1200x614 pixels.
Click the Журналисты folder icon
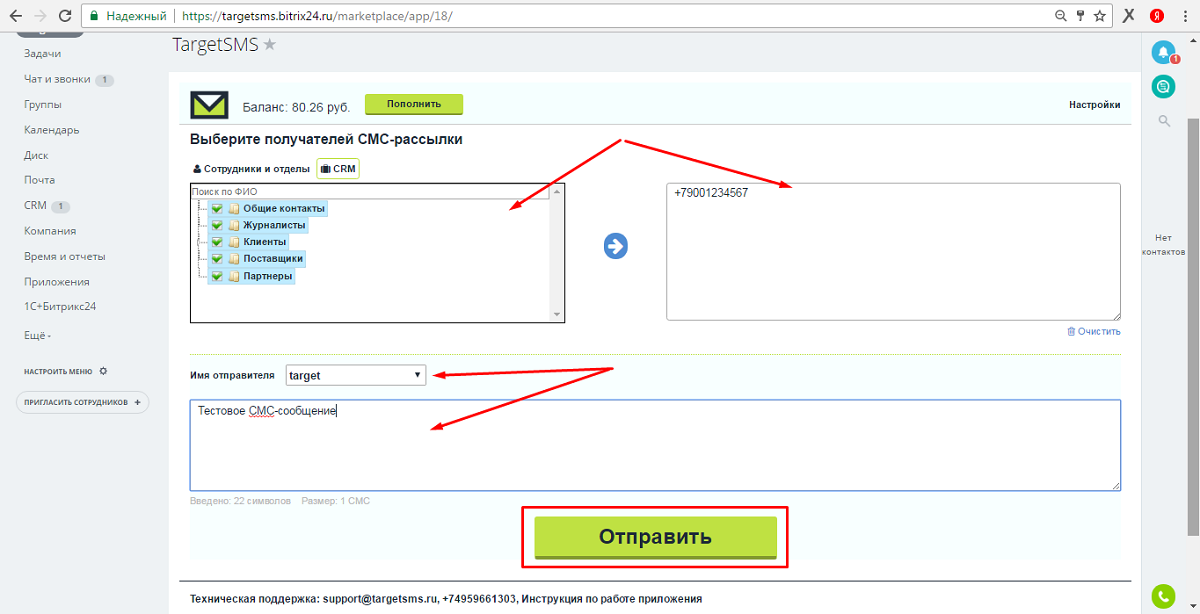[234, 226]
